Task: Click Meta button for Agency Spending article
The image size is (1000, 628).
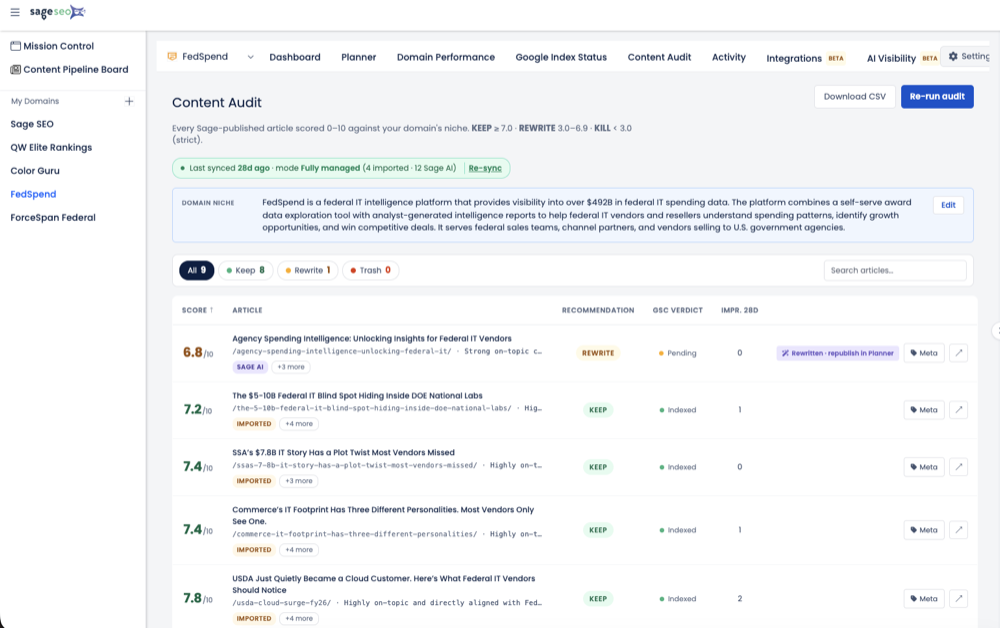Action: (x=923, y=353)
